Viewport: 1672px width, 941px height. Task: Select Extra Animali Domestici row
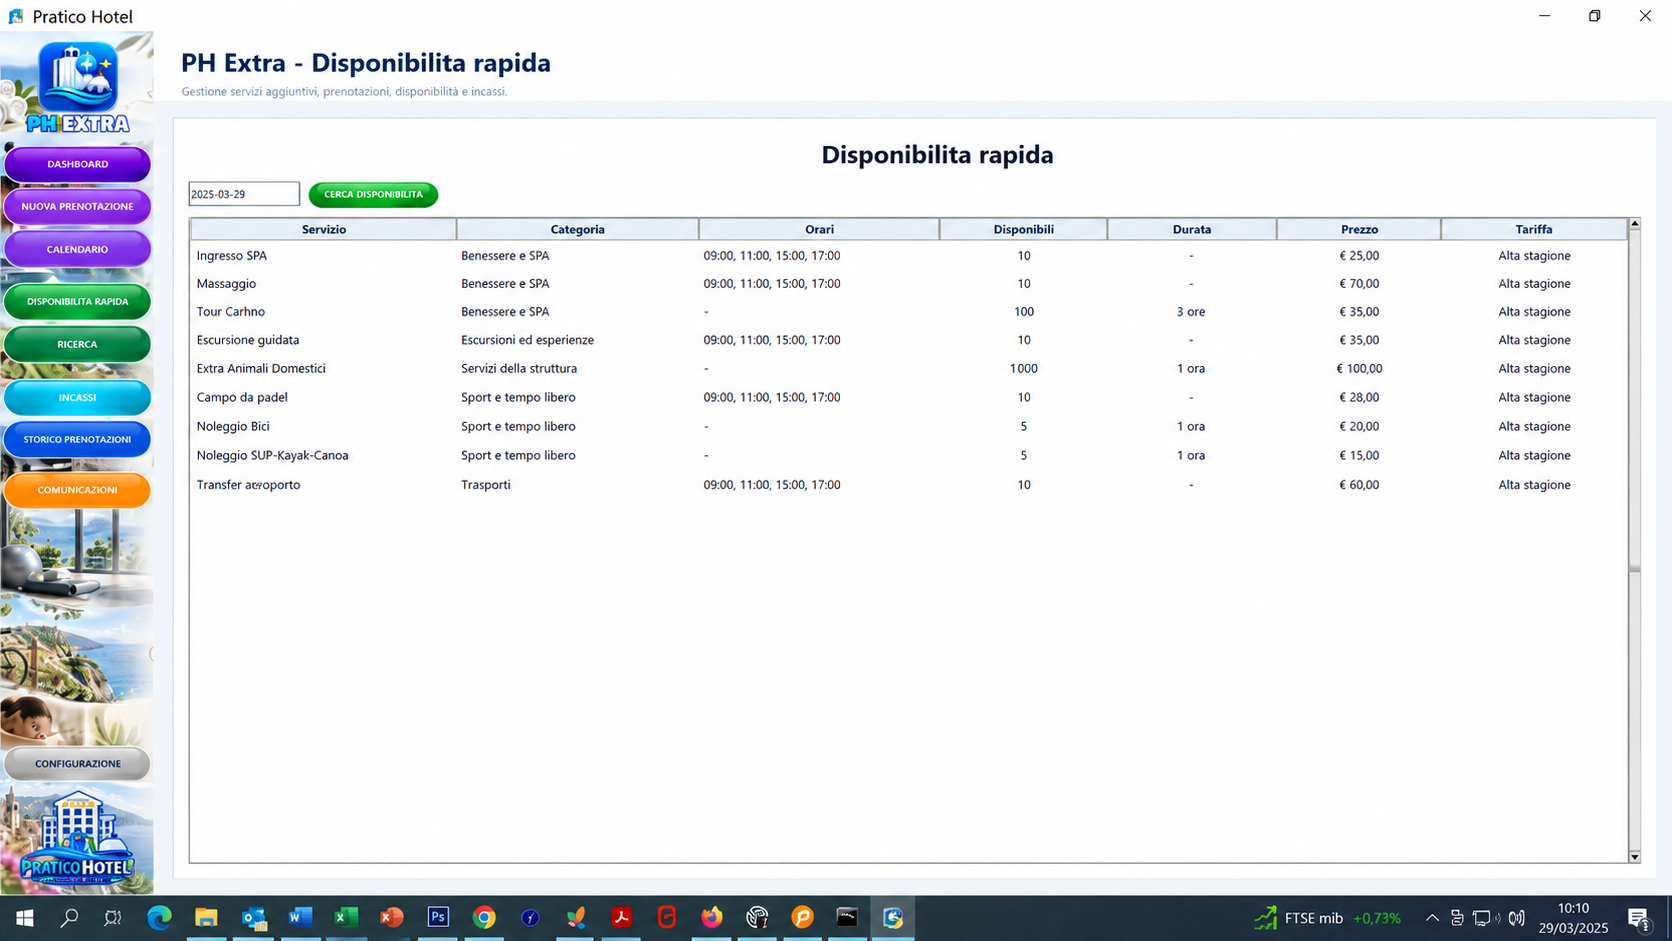(908, 368)
